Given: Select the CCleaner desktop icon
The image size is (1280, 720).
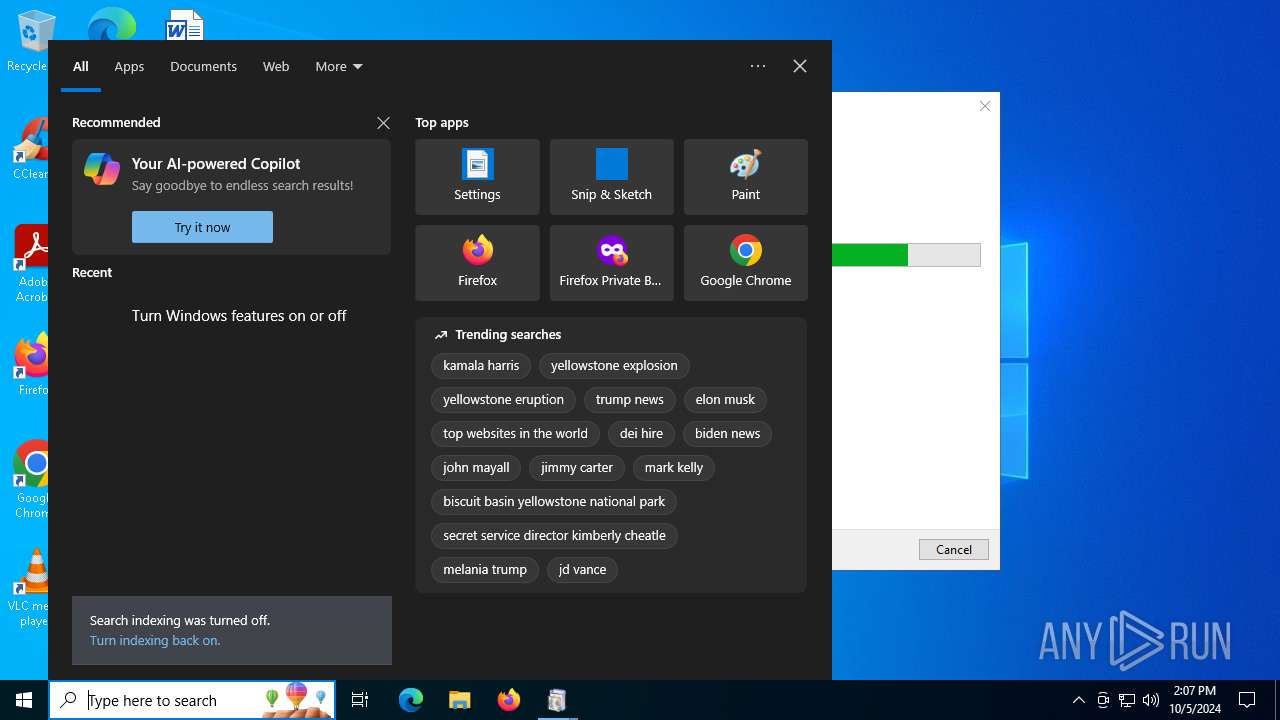Looking at the screenshot, I should point(30,150).
